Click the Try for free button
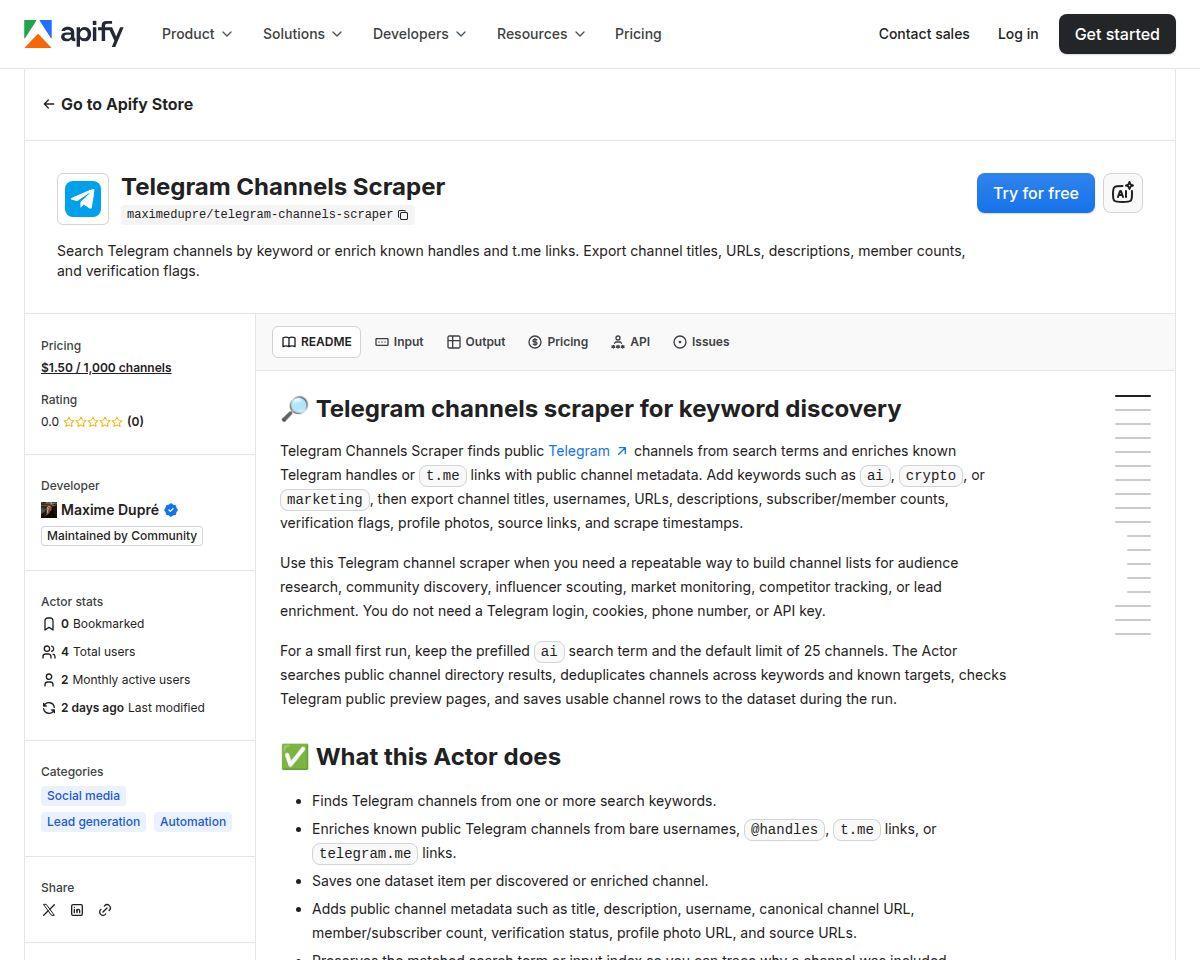The image size is (1200, 960). tap(1036, 193)
